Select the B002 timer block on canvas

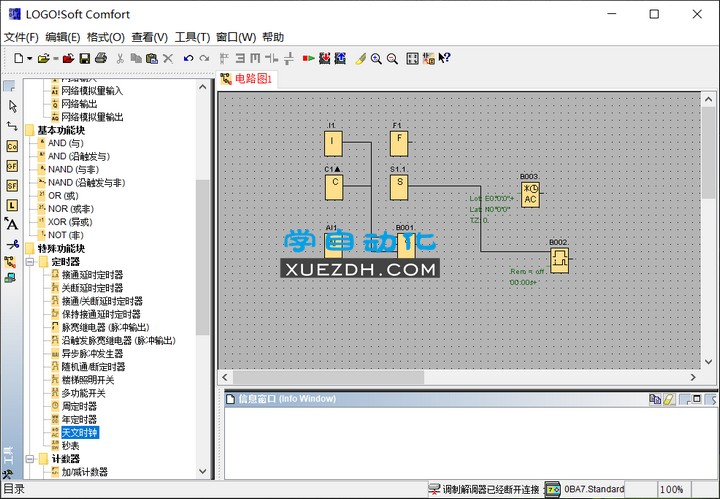point(559,260)
